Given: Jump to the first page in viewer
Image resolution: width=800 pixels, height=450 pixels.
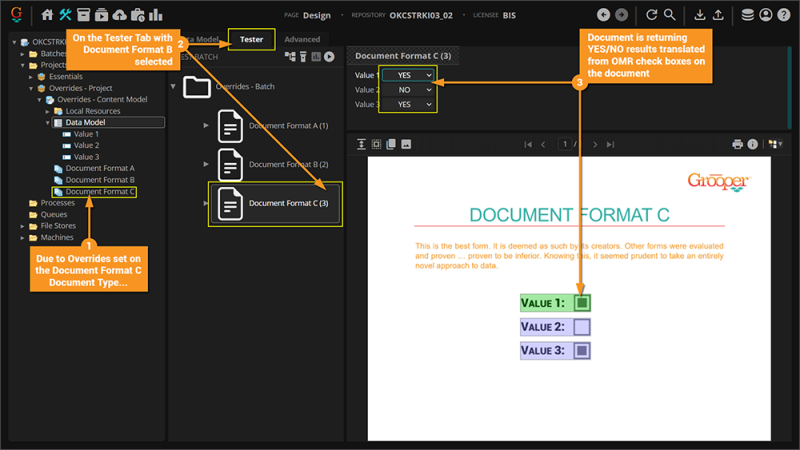Looking at the screenshot, I should click(528, 144).
